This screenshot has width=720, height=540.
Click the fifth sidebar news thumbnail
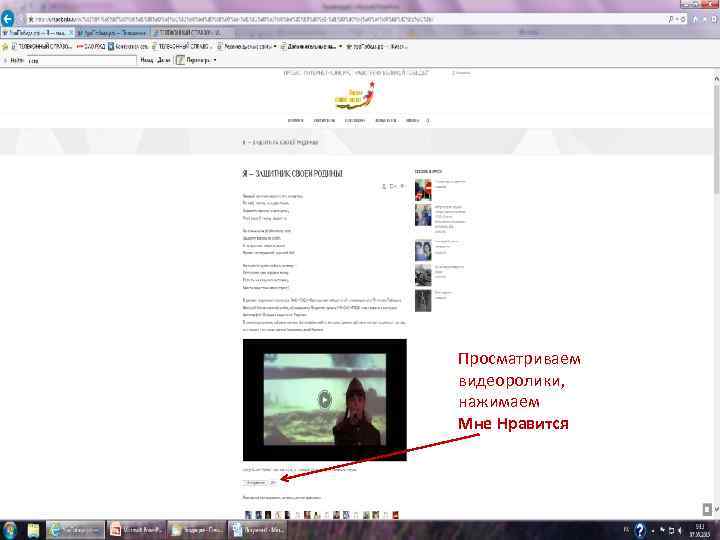click(423, 300)
